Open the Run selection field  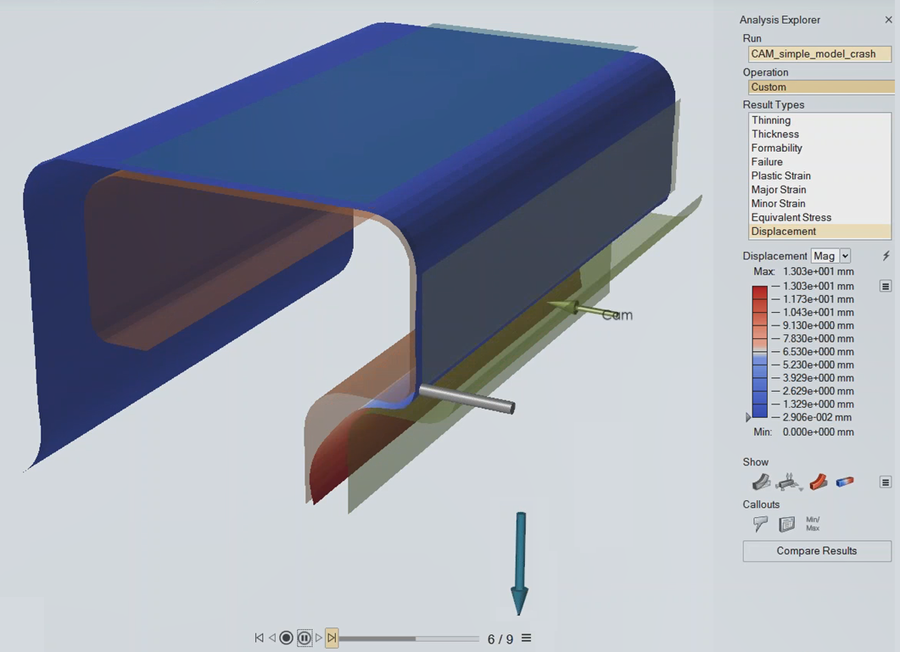tap(819, 54)
